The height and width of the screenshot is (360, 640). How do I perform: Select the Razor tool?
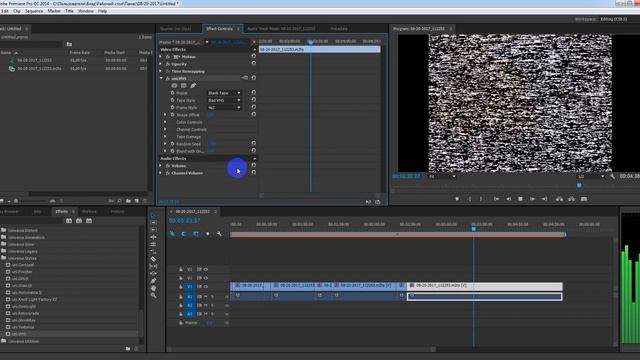(x=153, y=259)
